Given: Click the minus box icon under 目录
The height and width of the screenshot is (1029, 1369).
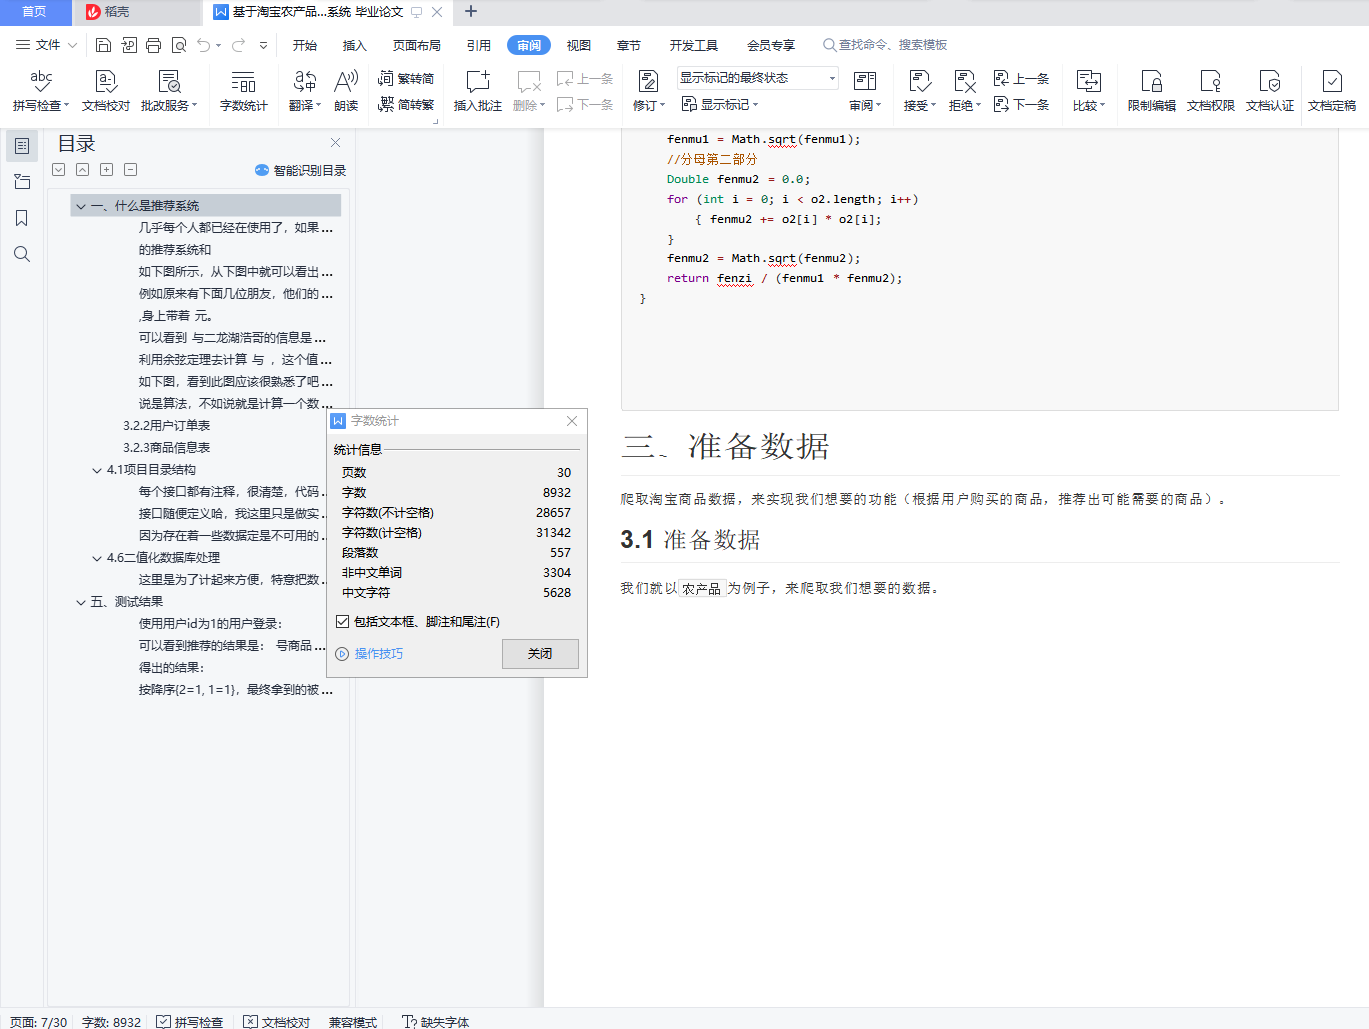Looking at the screenshot, I should pyautogui.click(x=131, y=170).
